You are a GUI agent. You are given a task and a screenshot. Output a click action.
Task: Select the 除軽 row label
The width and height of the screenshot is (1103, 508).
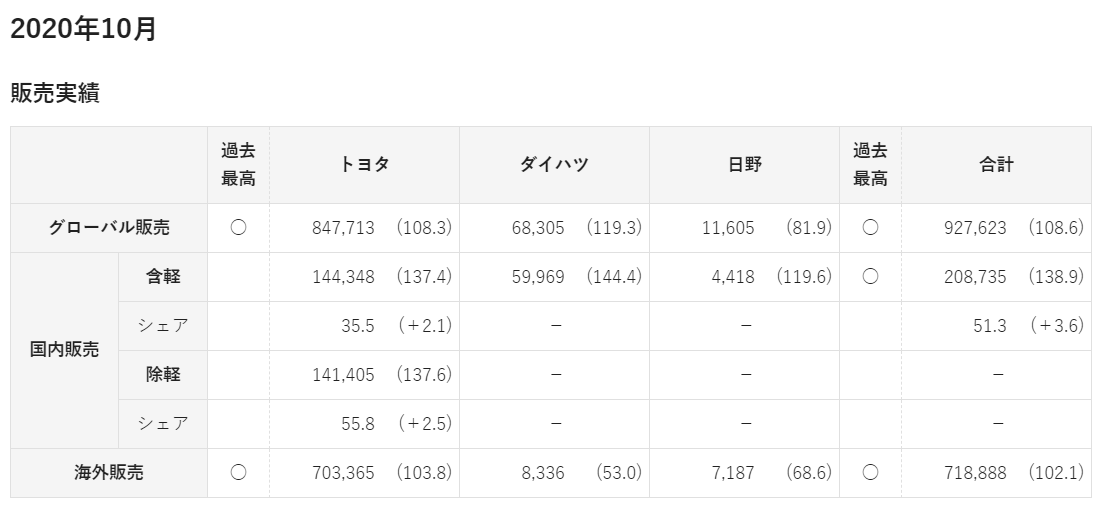tap(163, 375)
